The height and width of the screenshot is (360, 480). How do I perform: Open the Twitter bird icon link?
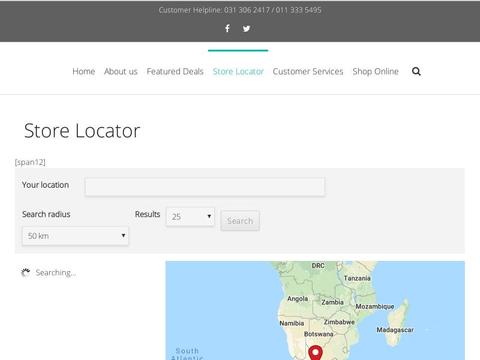[246, 29]
